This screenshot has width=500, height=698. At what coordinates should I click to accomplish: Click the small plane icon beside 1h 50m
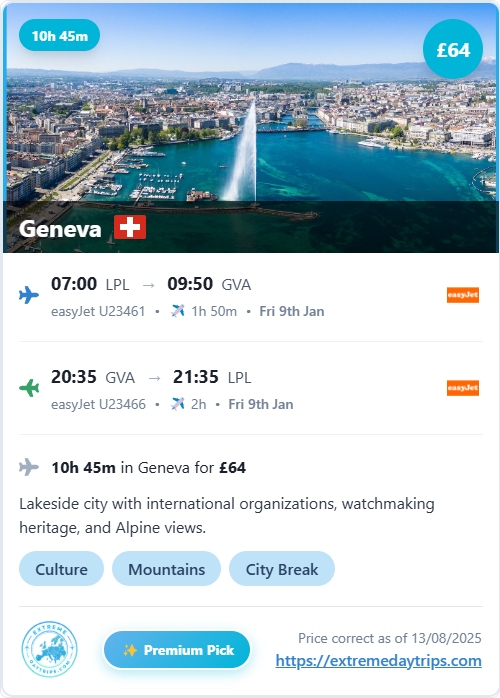pos(178,311)
